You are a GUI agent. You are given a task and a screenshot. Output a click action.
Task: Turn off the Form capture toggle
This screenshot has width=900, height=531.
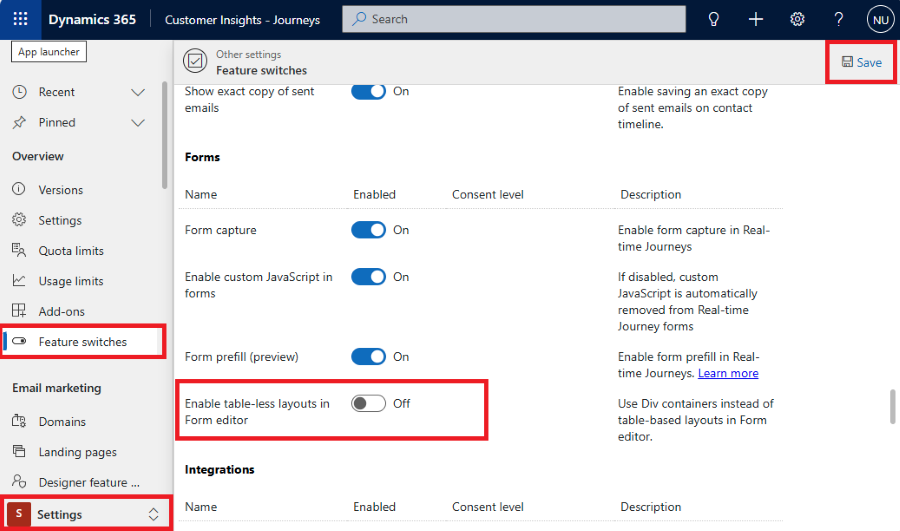368,230
